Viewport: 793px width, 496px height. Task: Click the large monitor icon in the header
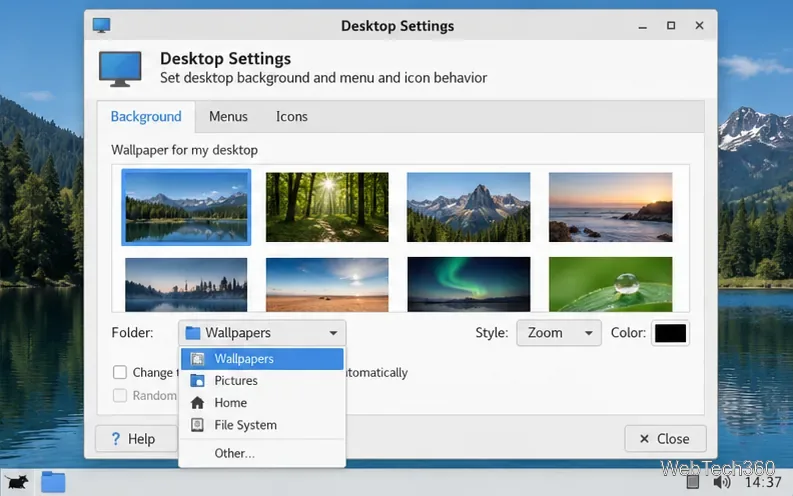point(120,69)
